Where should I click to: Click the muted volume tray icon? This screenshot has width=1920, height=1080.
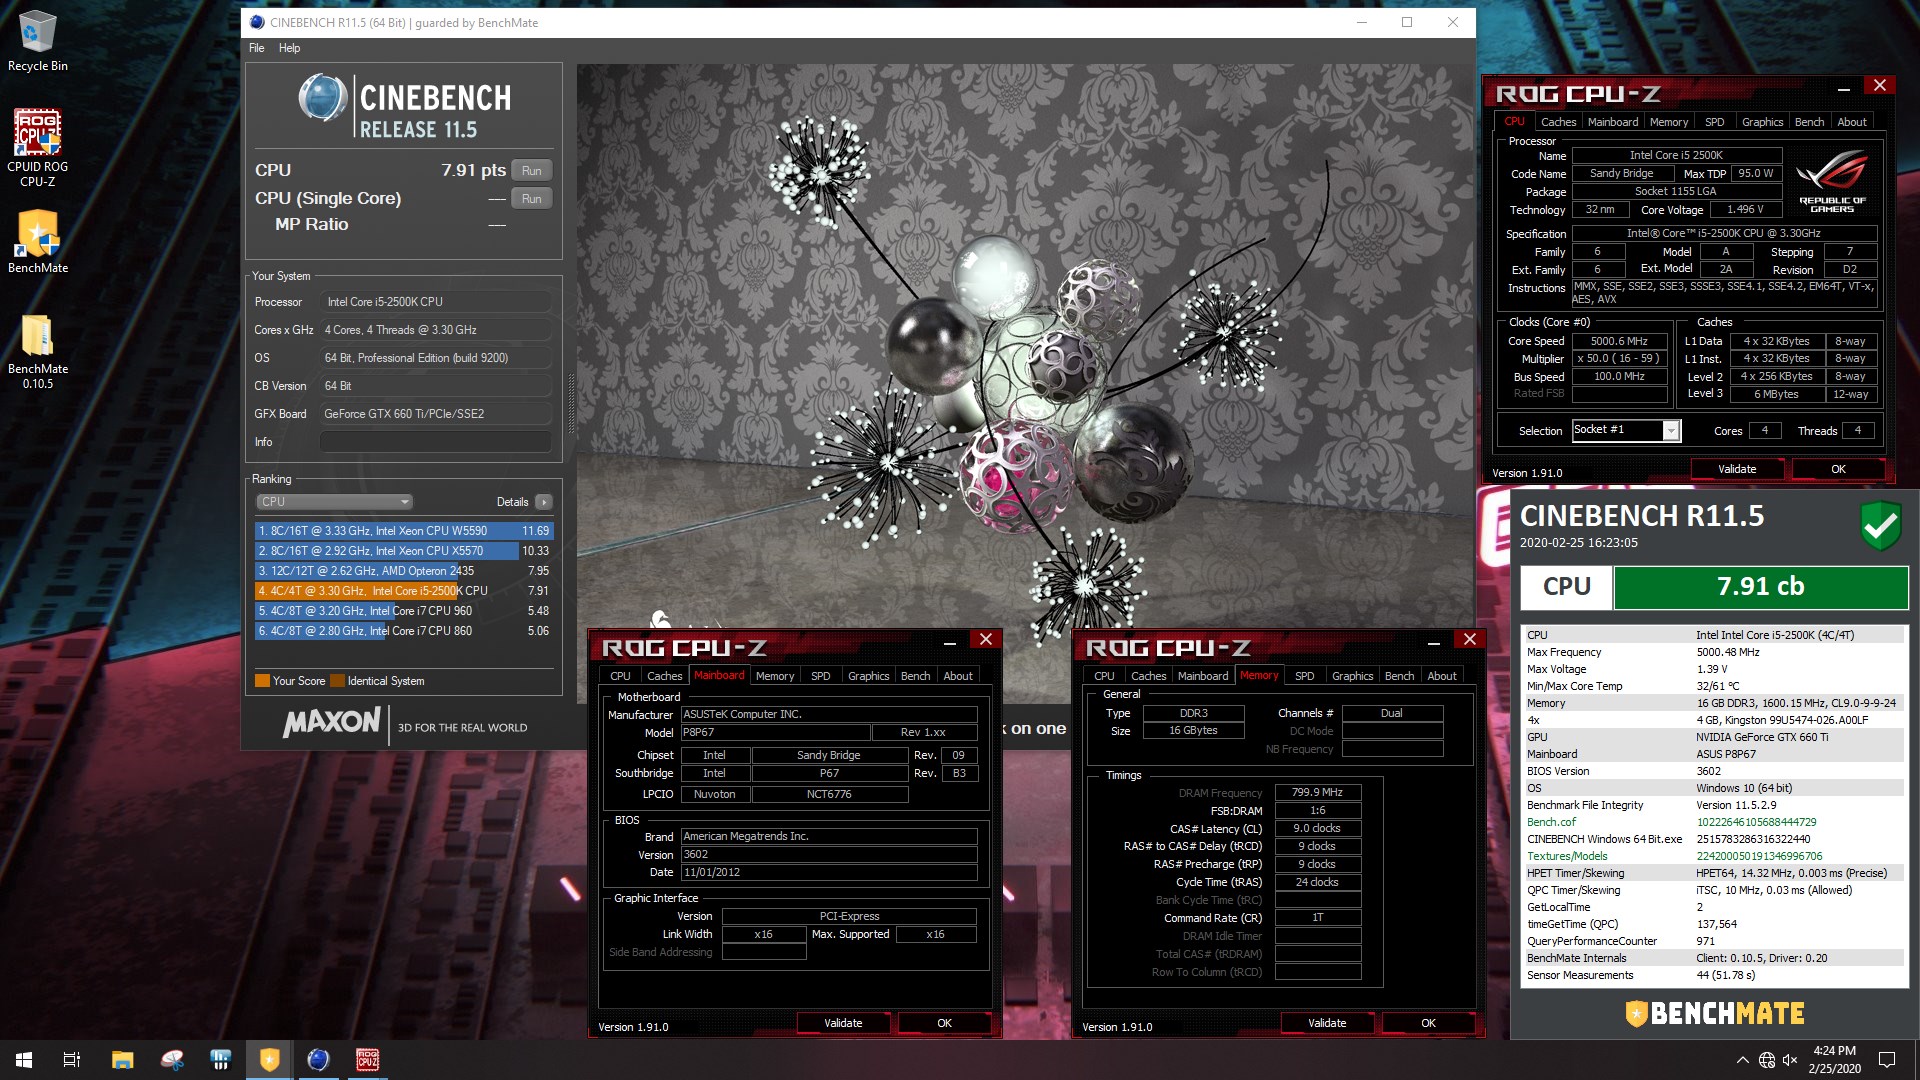coord(1790,1060)
